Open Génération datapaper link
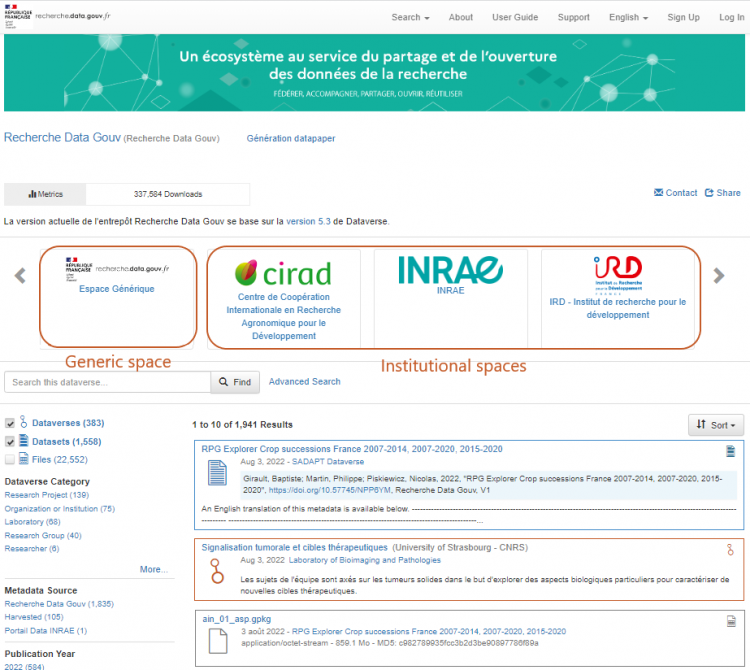The image size is (750, 670). tap(290, 138)
